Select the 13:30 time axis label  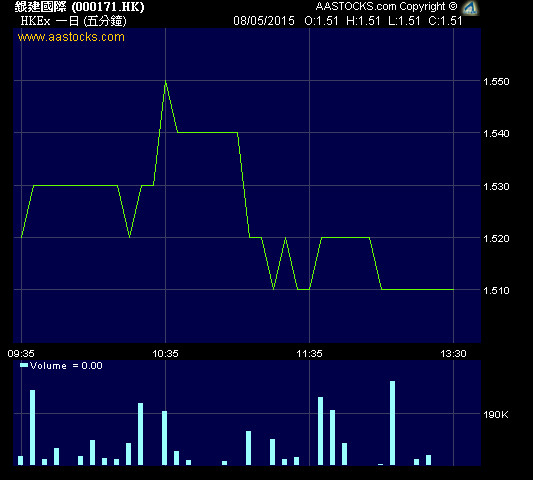click(x=453, y=354)
